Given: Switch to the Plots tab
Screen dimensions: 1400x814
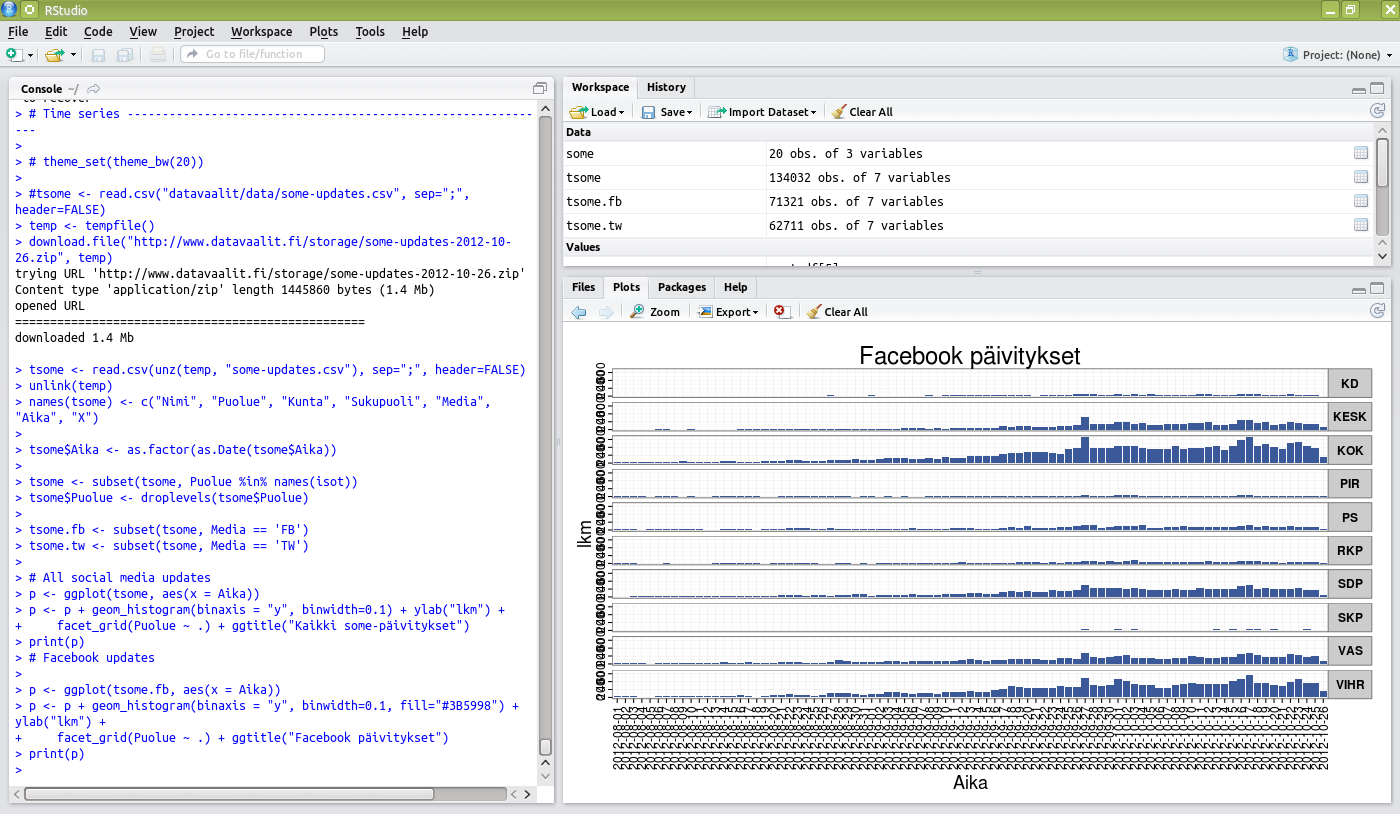Looking at the screenshot, I should click(x=627, y=287).
